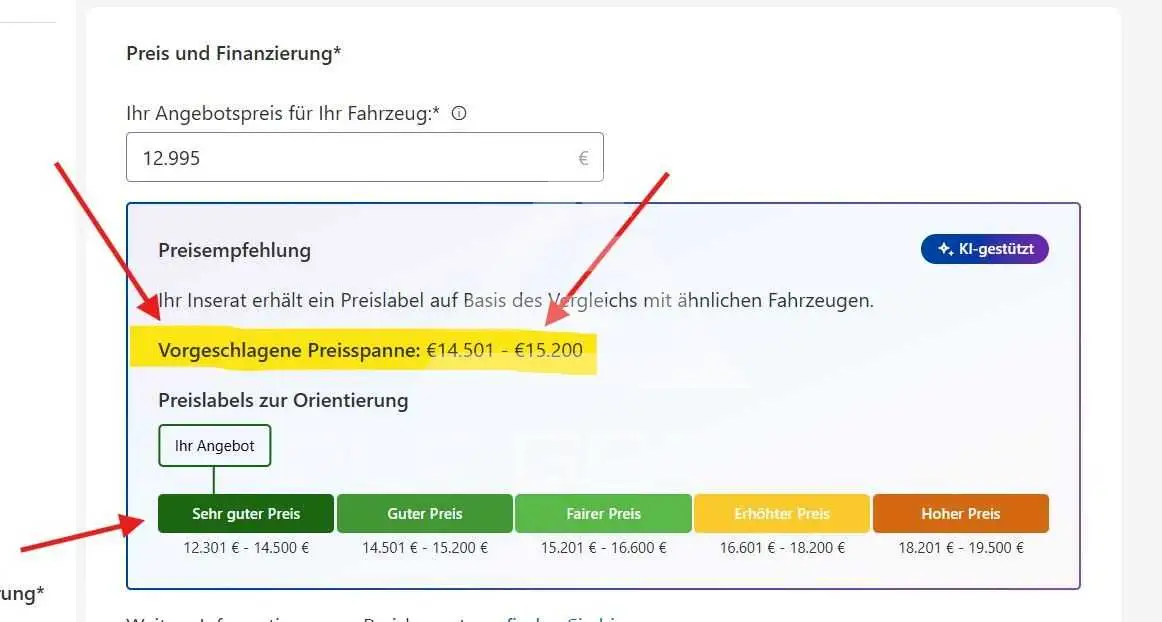Click the Preisempfehlung heading
Screen dimensions: 1162x622
click(x=234, y=251)
